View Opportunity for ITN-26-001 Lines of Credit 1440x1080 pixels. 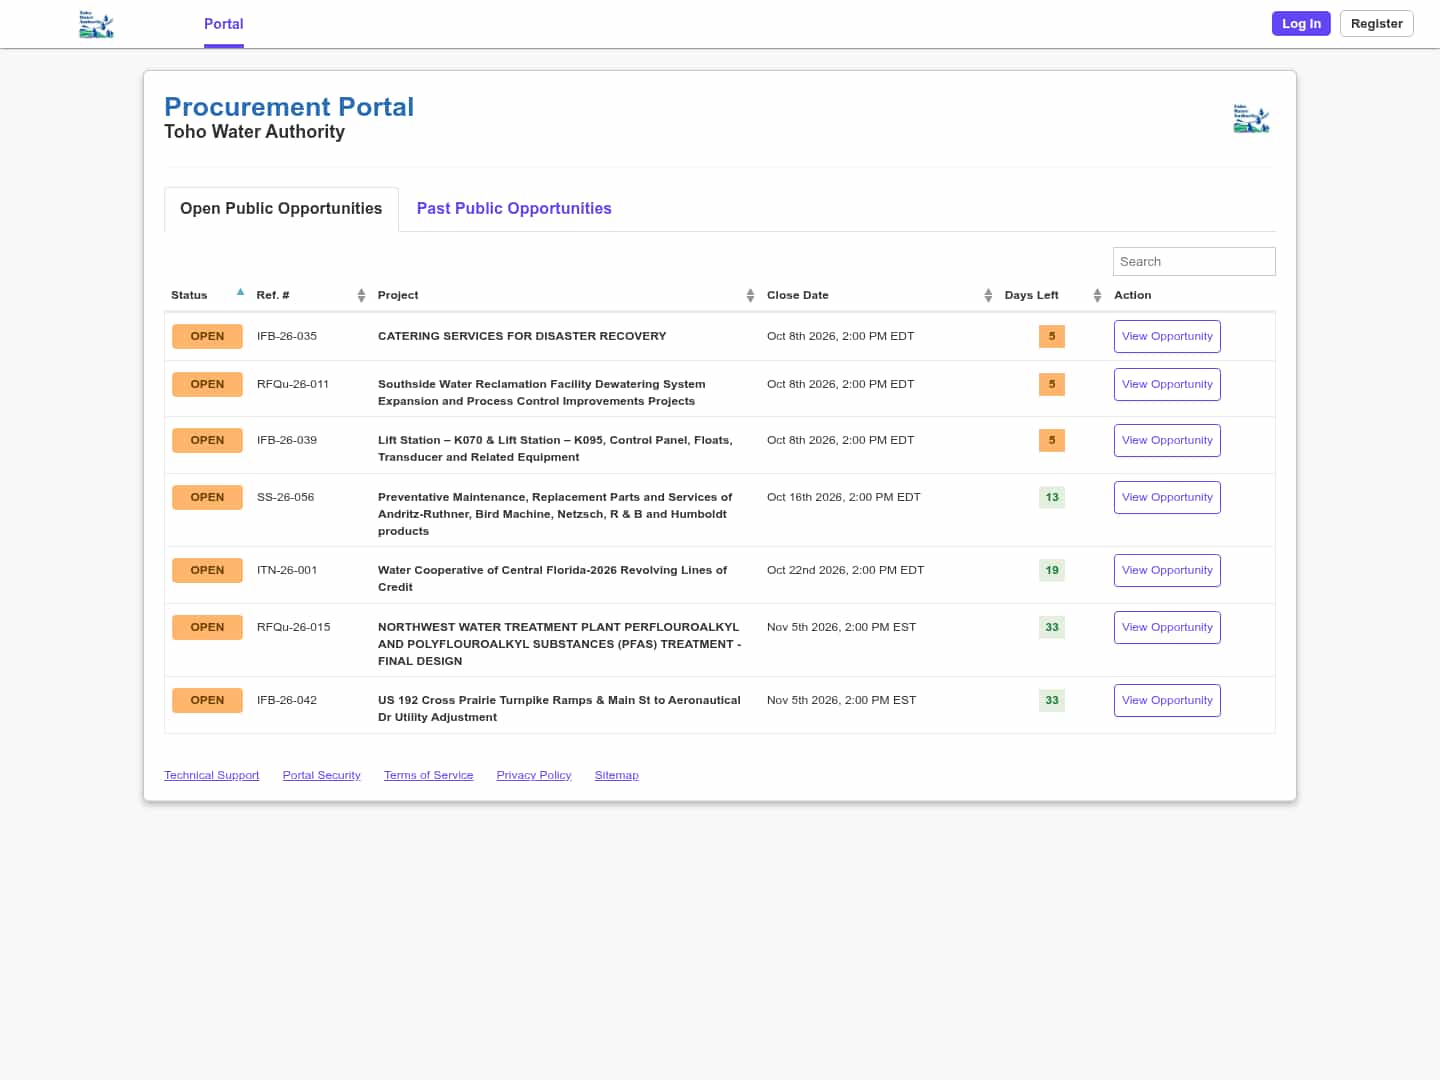1167,570
